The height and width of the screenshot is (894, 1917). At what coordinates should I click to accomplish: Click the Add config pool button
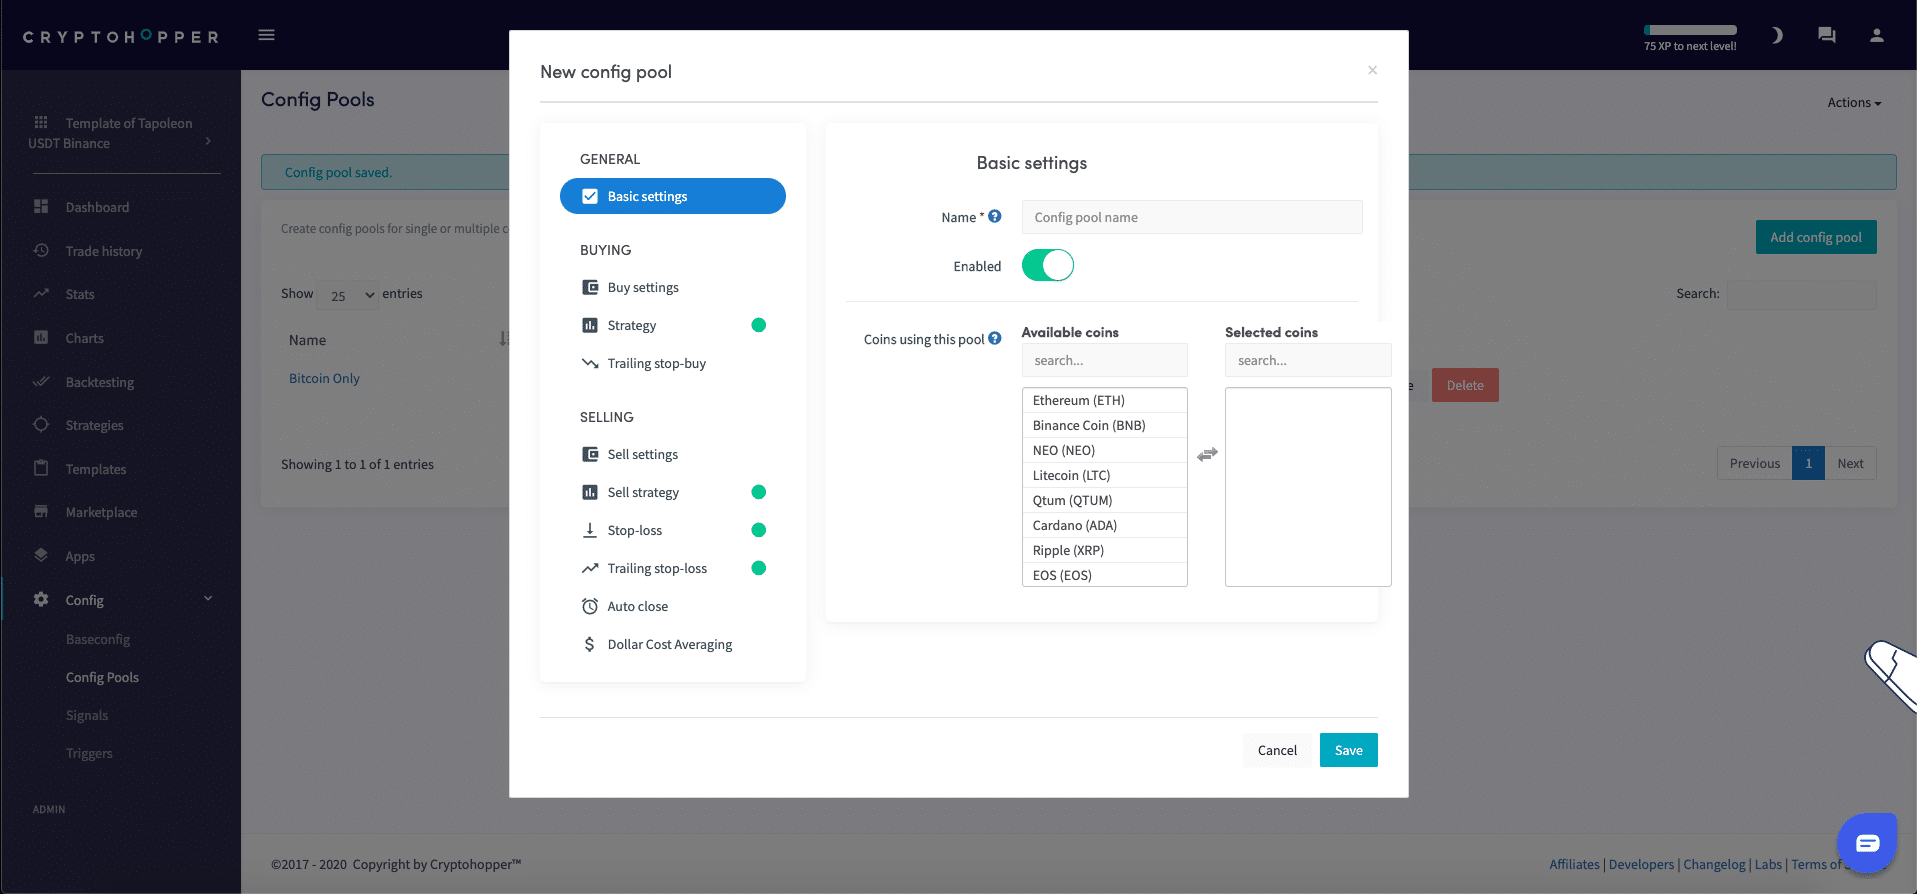1816,237
